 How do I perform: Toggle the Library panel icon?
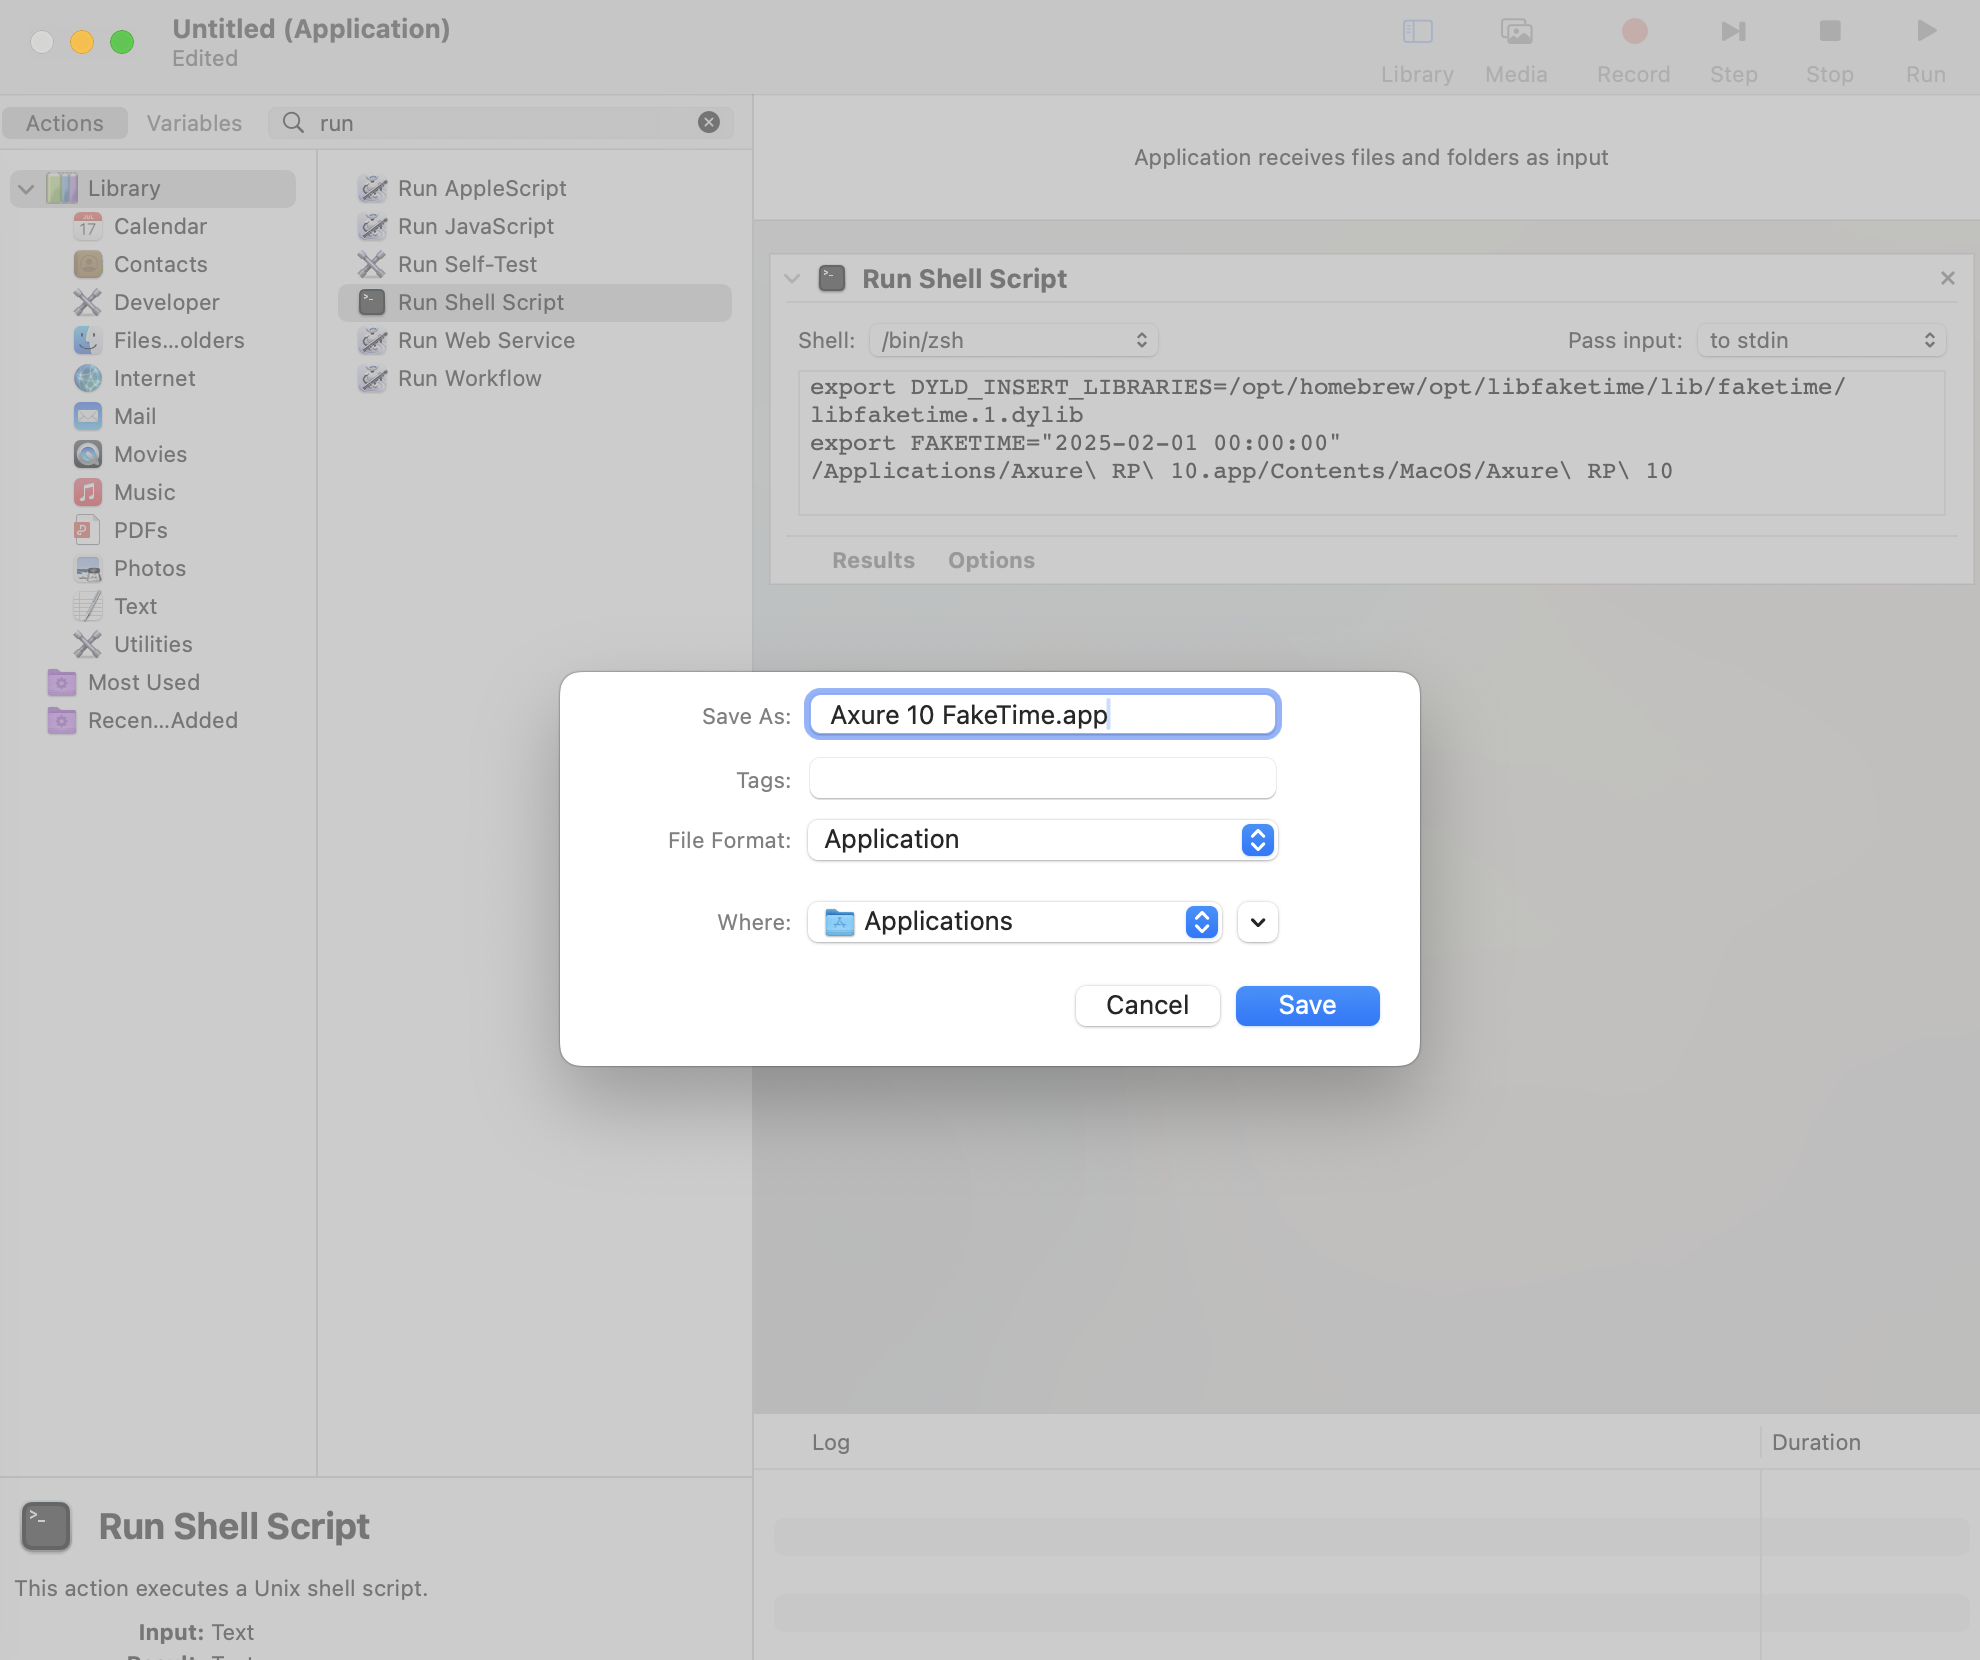tap(1417, 32)
